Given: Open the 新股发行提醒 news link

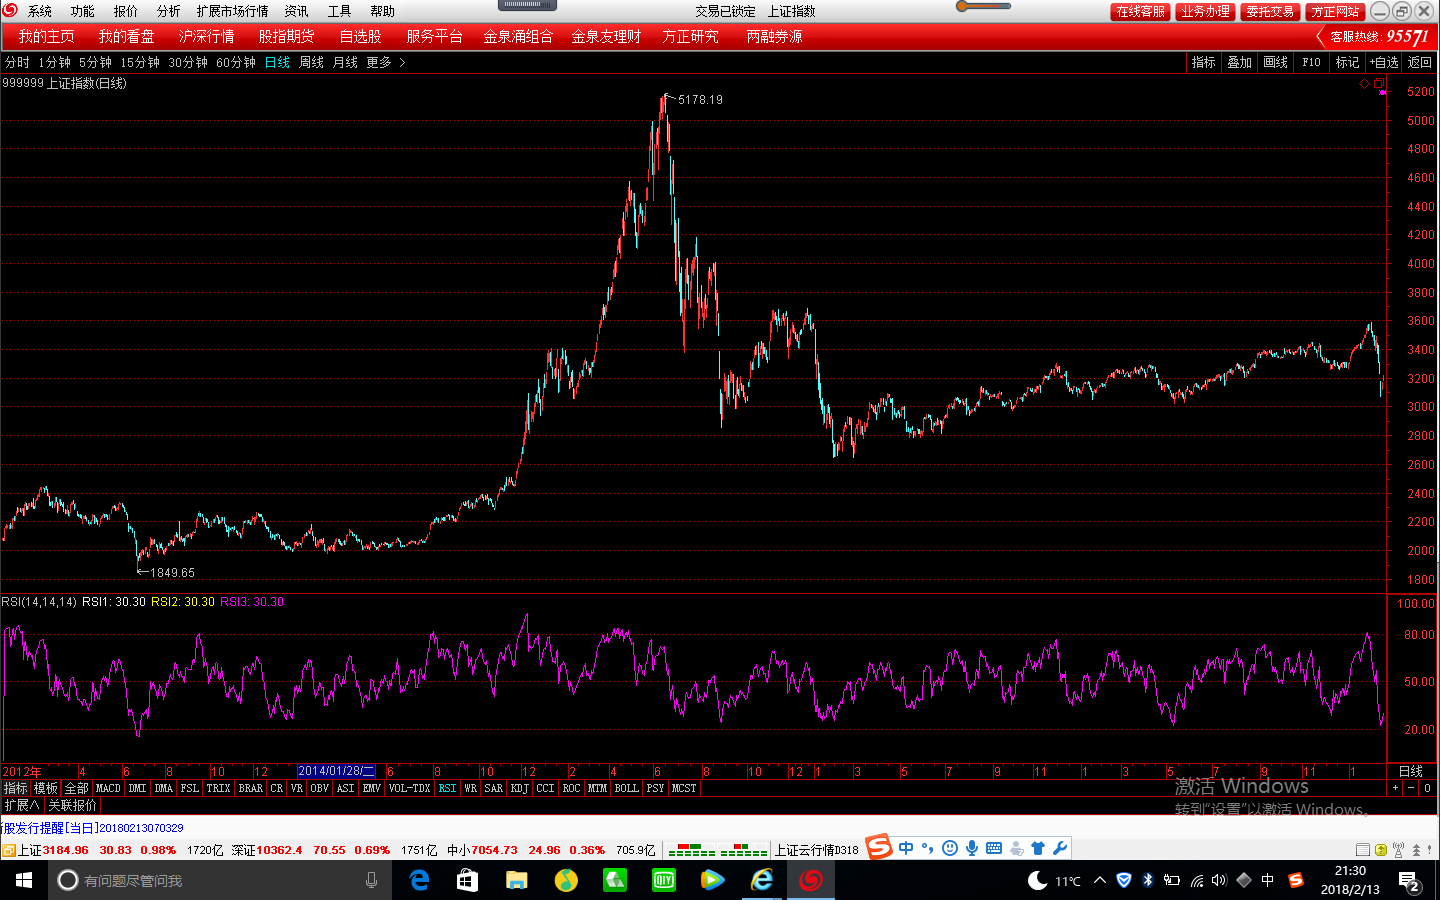Looking at the screenshot, I should point(92,827).
